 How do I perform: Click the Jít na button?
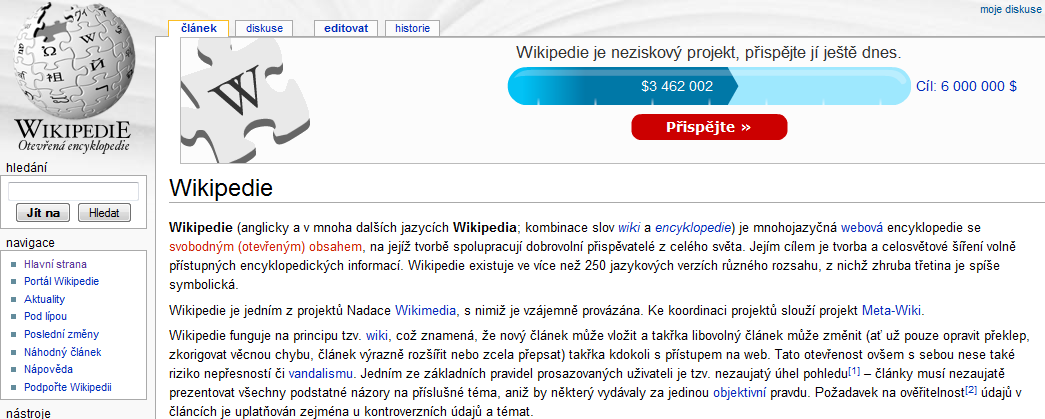(43, 213)
